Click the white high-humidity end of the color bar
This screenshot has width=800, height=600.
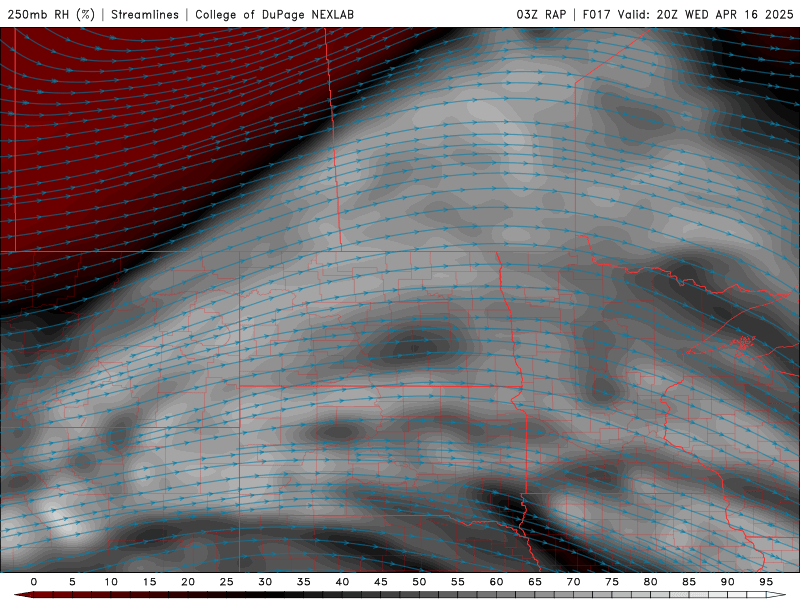point(776,595)
